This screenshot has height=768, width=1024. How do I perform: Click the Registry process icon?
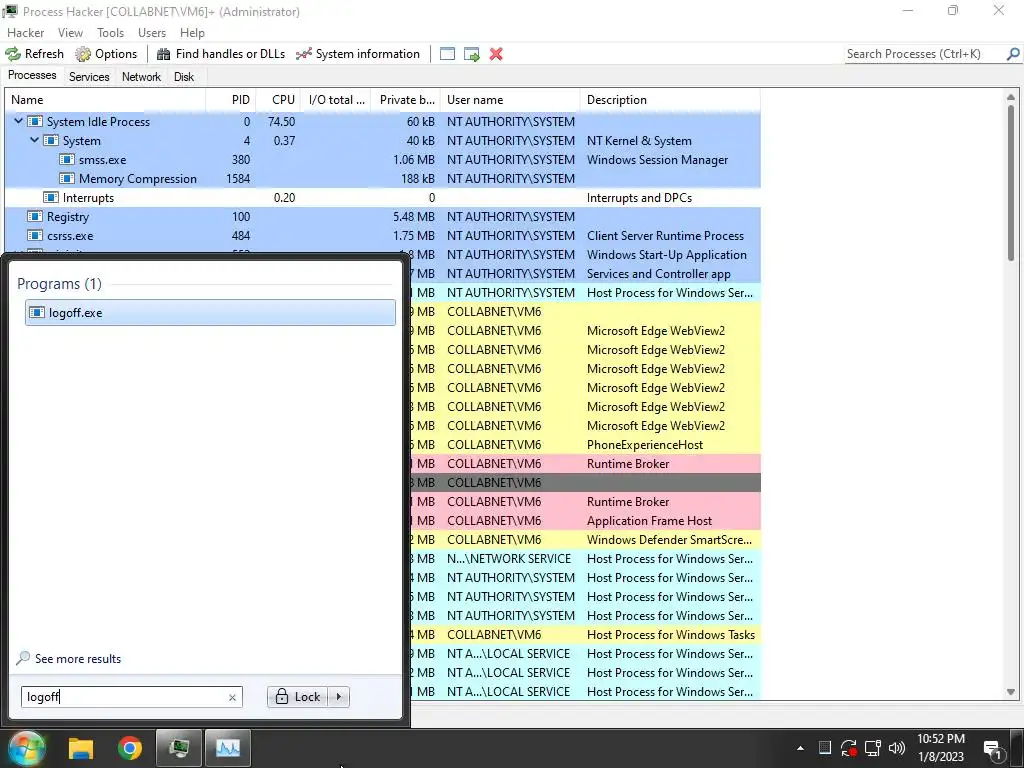click(35, 216)
